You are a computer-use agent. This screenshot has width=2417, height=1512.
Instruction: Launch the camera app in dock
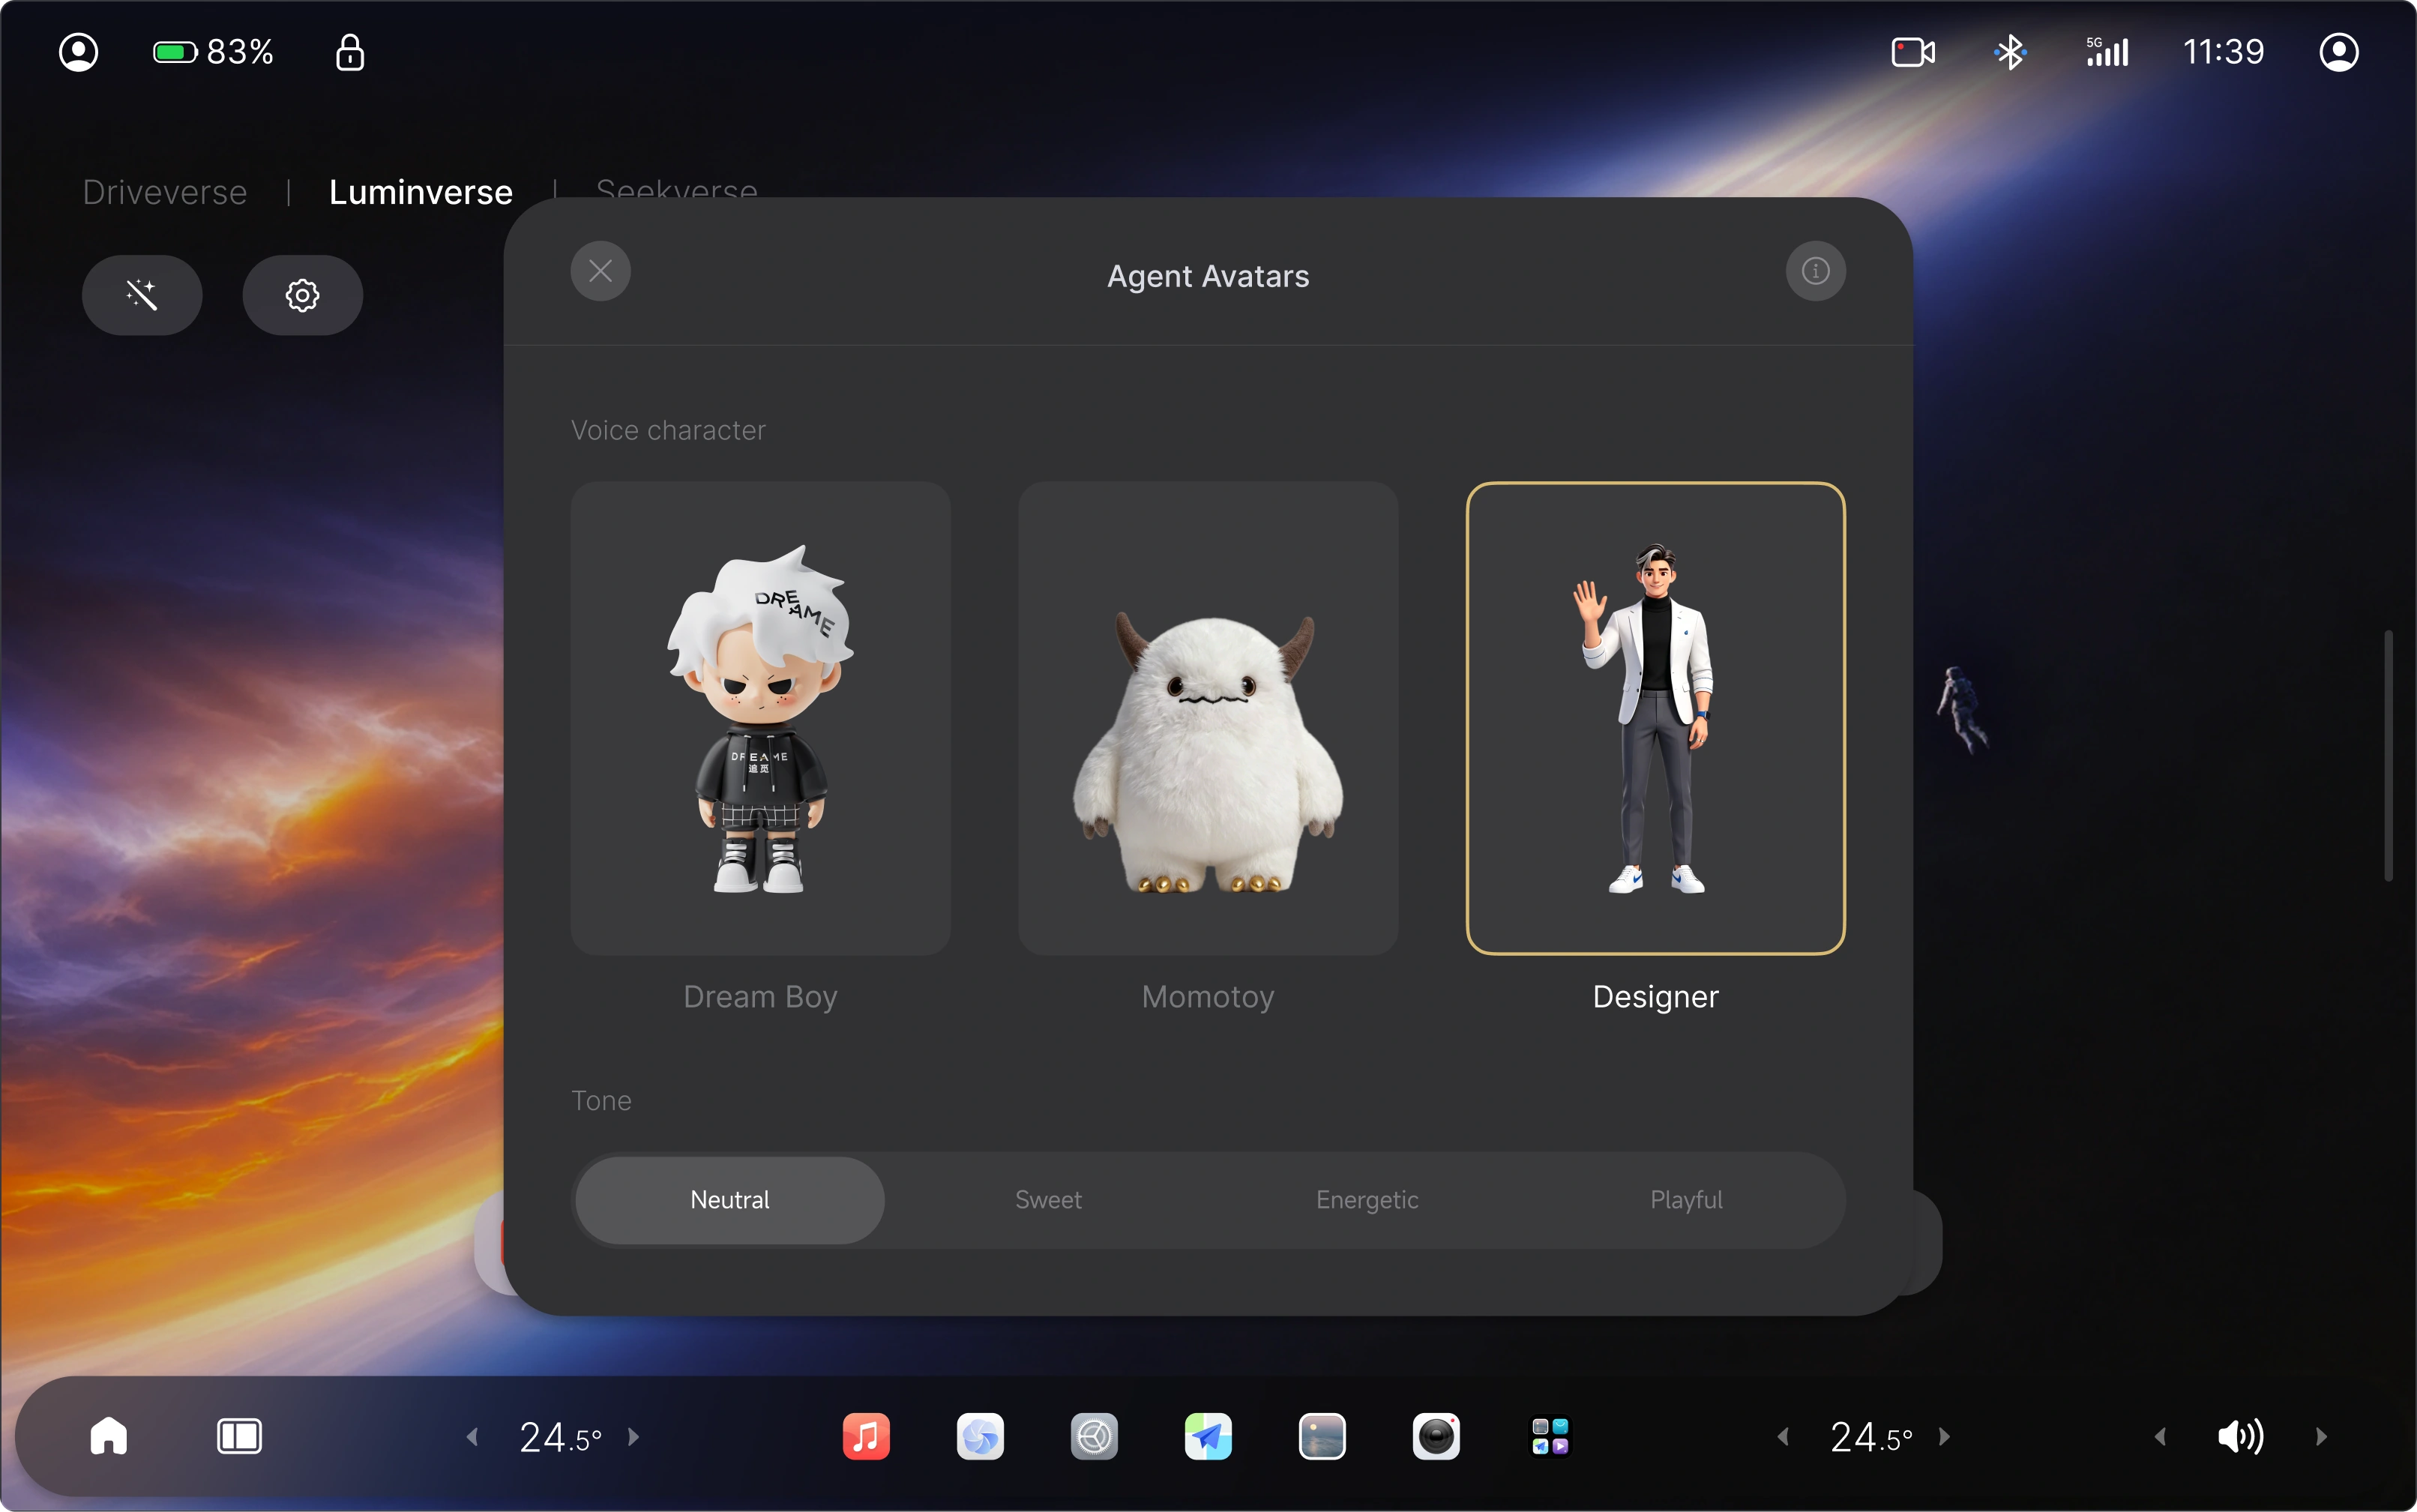point(1436,1436)
